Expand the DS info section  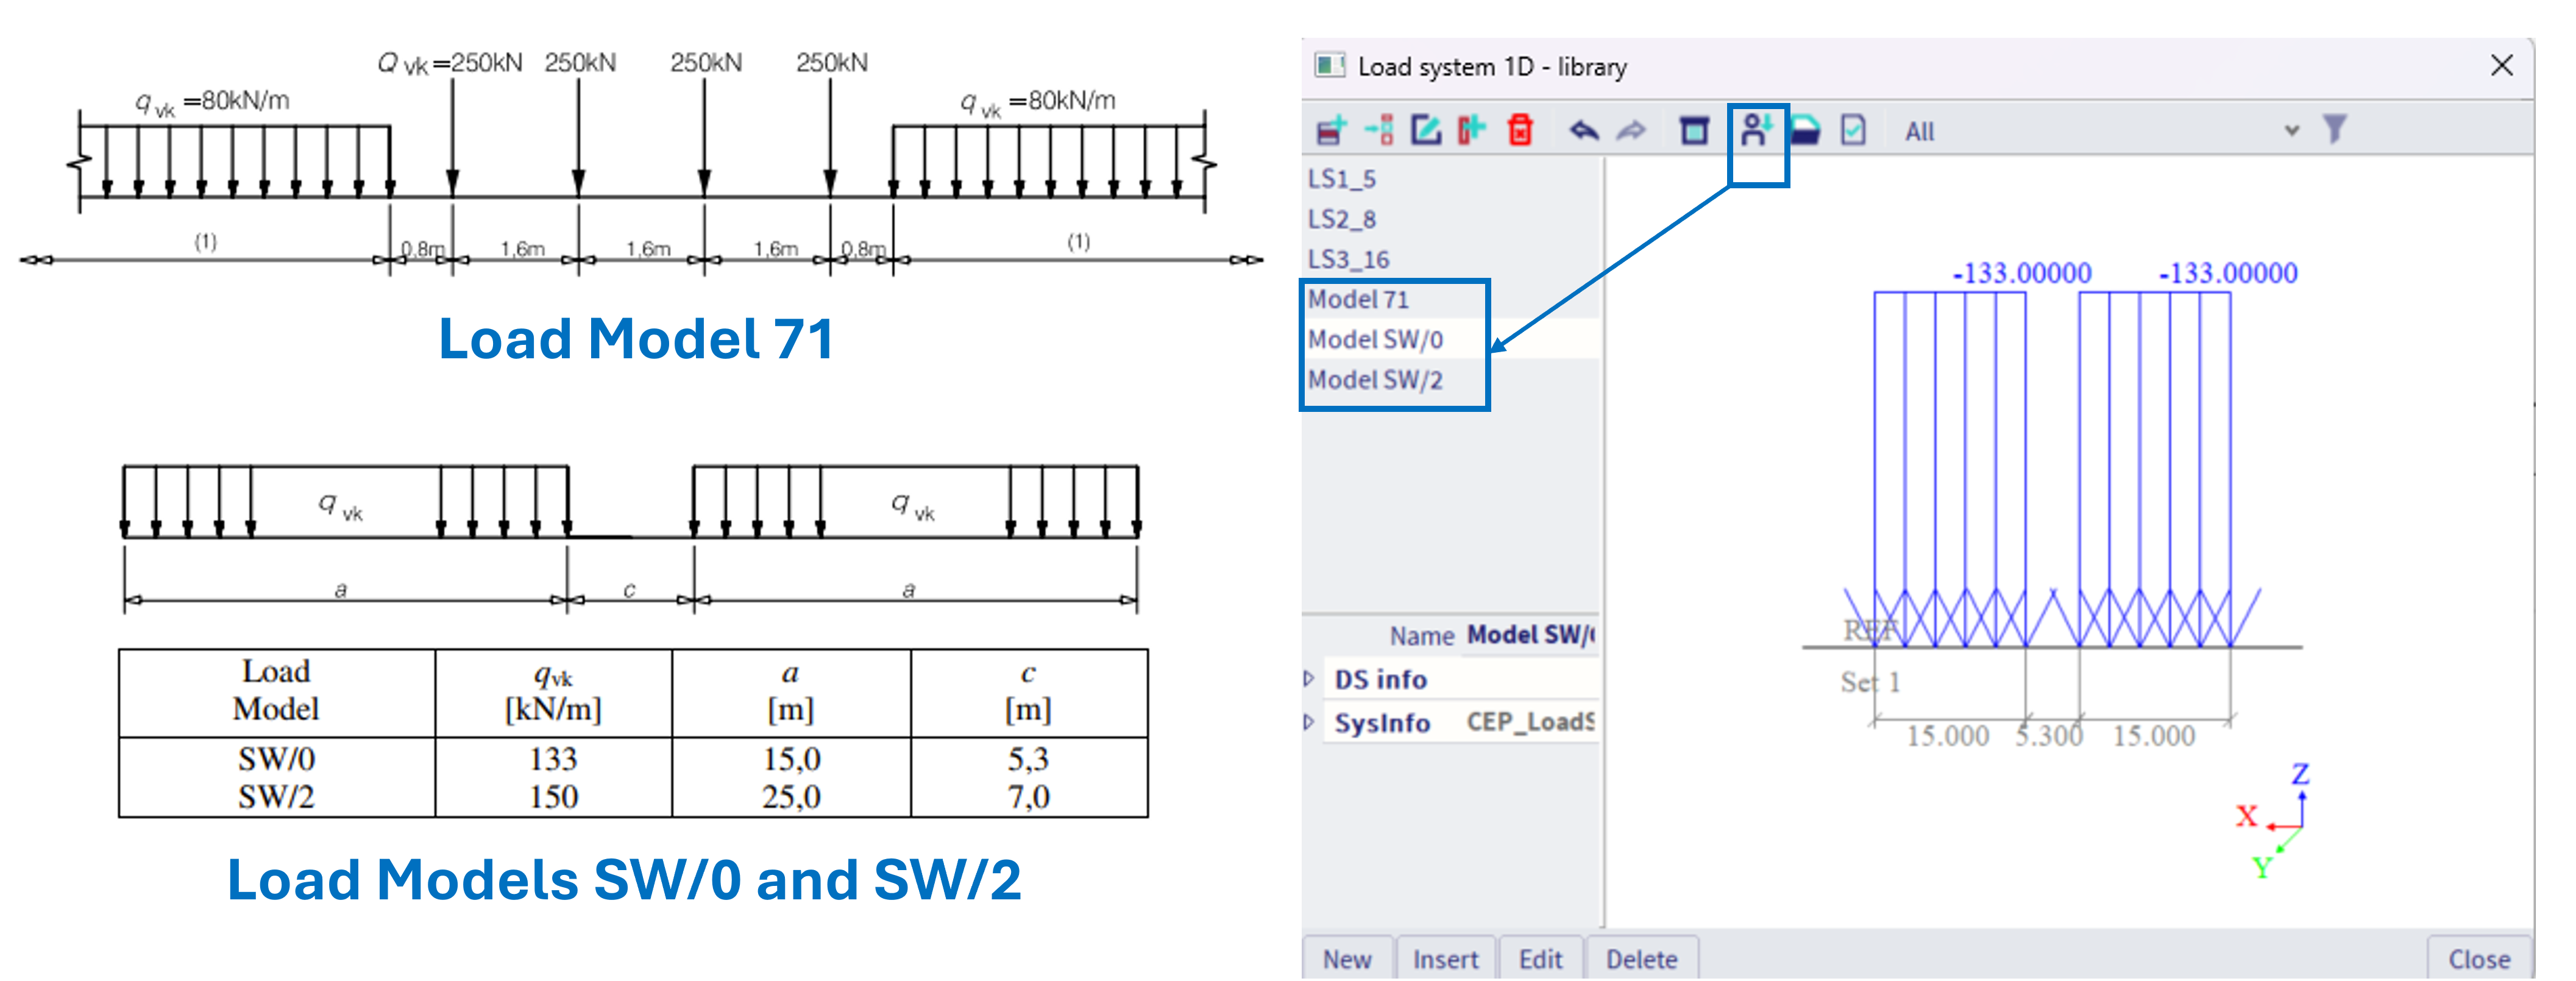click(x=1308, y=679)
